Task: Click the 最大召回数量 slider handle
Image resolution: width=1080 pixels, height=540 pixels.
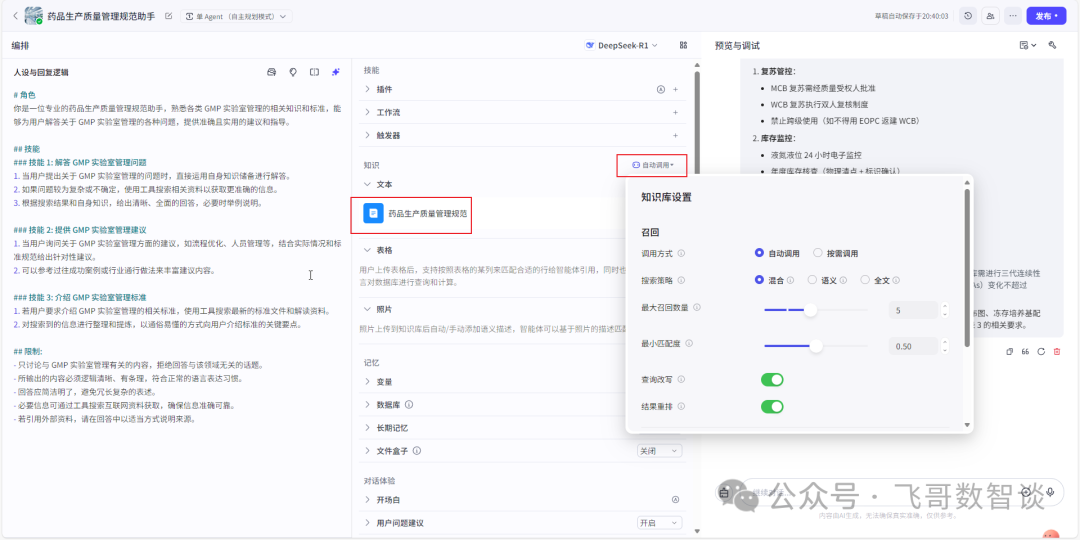Action: point(810,310)
